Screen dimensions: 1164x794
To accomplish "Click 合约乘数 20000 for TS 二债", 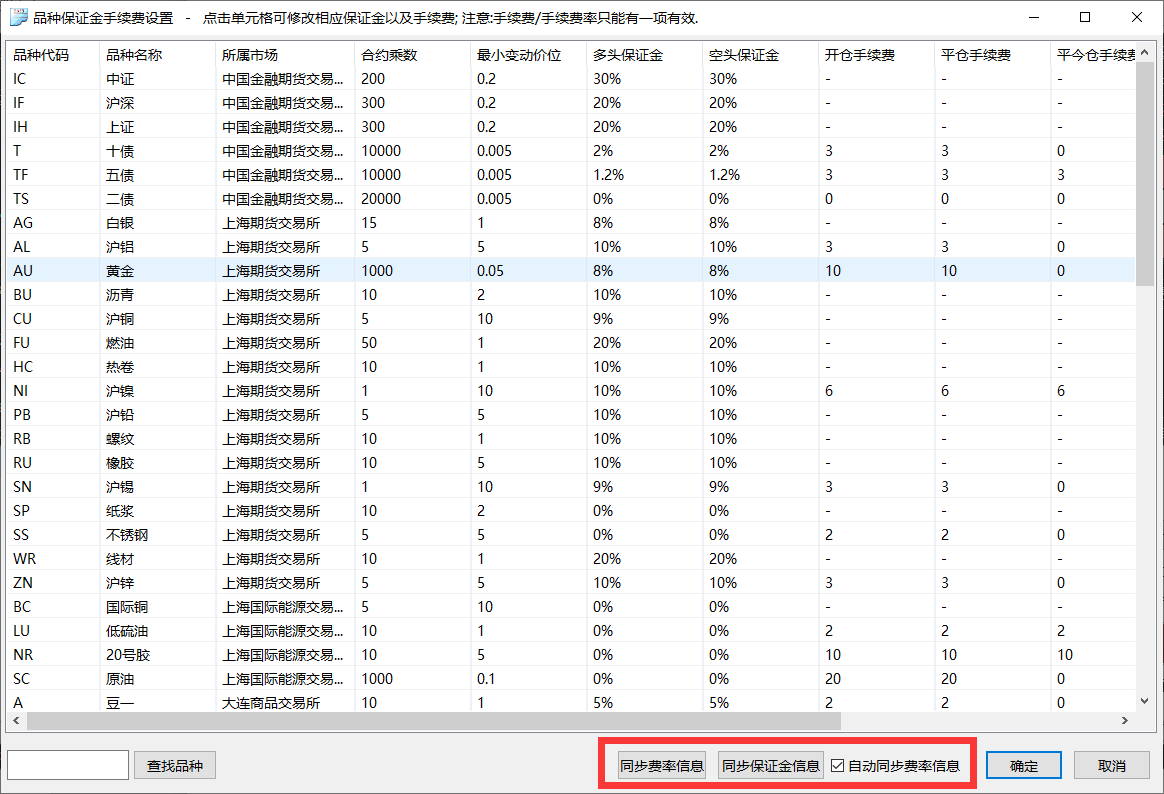I will point(413,199).
